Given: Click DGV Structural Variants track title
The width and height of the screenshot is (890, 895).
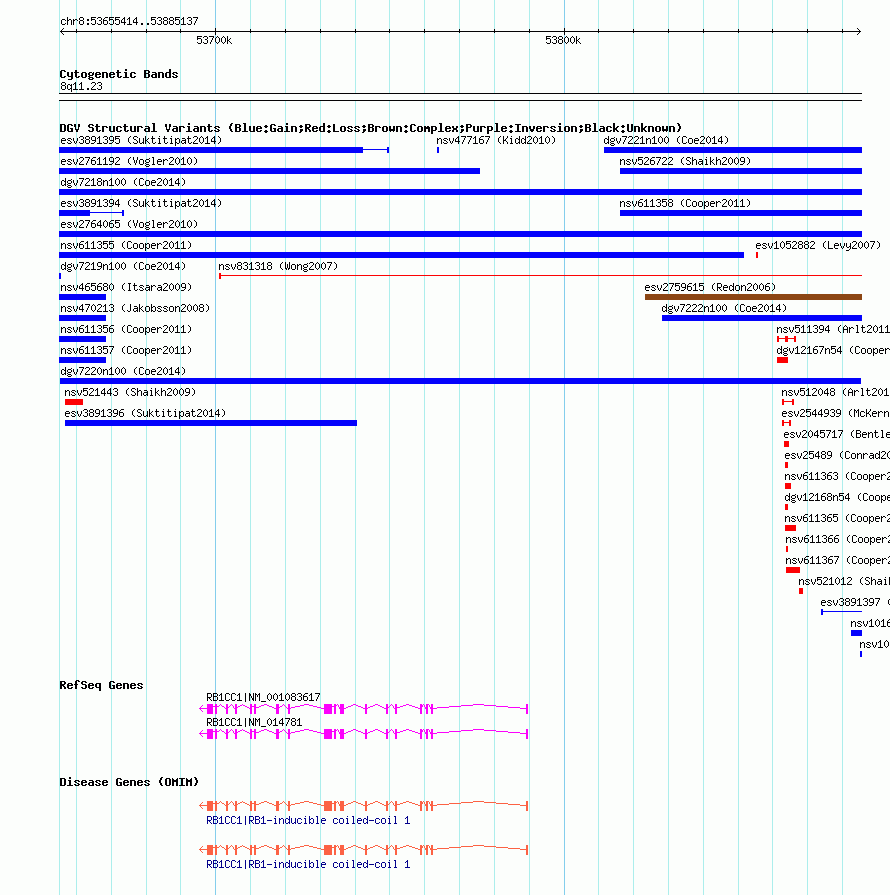Looking at the screenshot, I should click(x=371, y=128).
